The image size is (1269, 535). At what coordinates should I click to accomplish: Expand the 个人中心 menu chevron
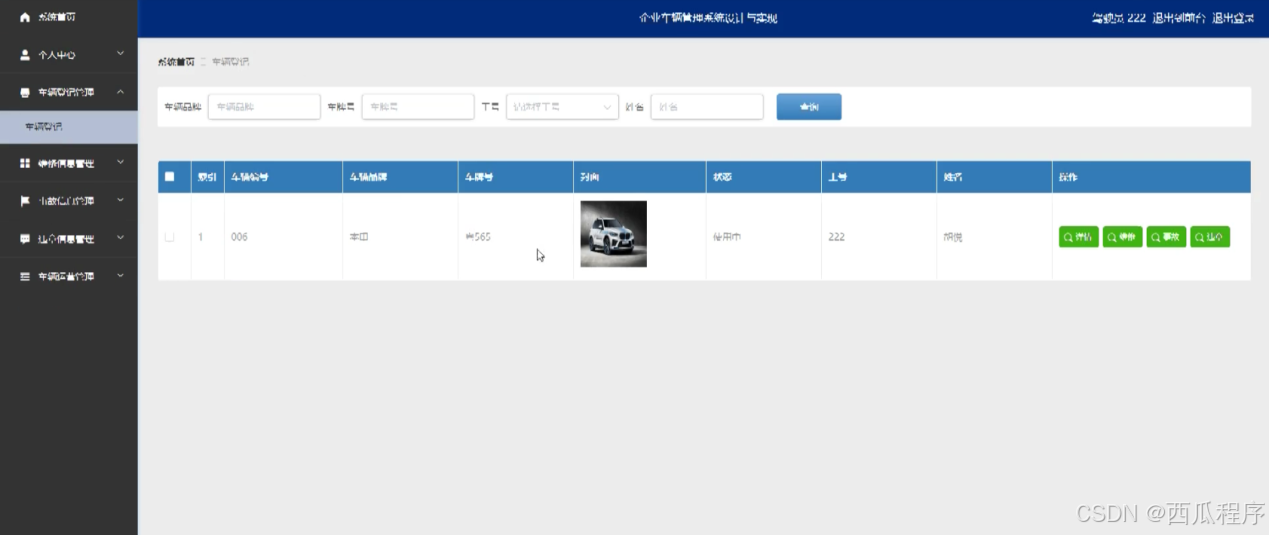pos(120,54)
